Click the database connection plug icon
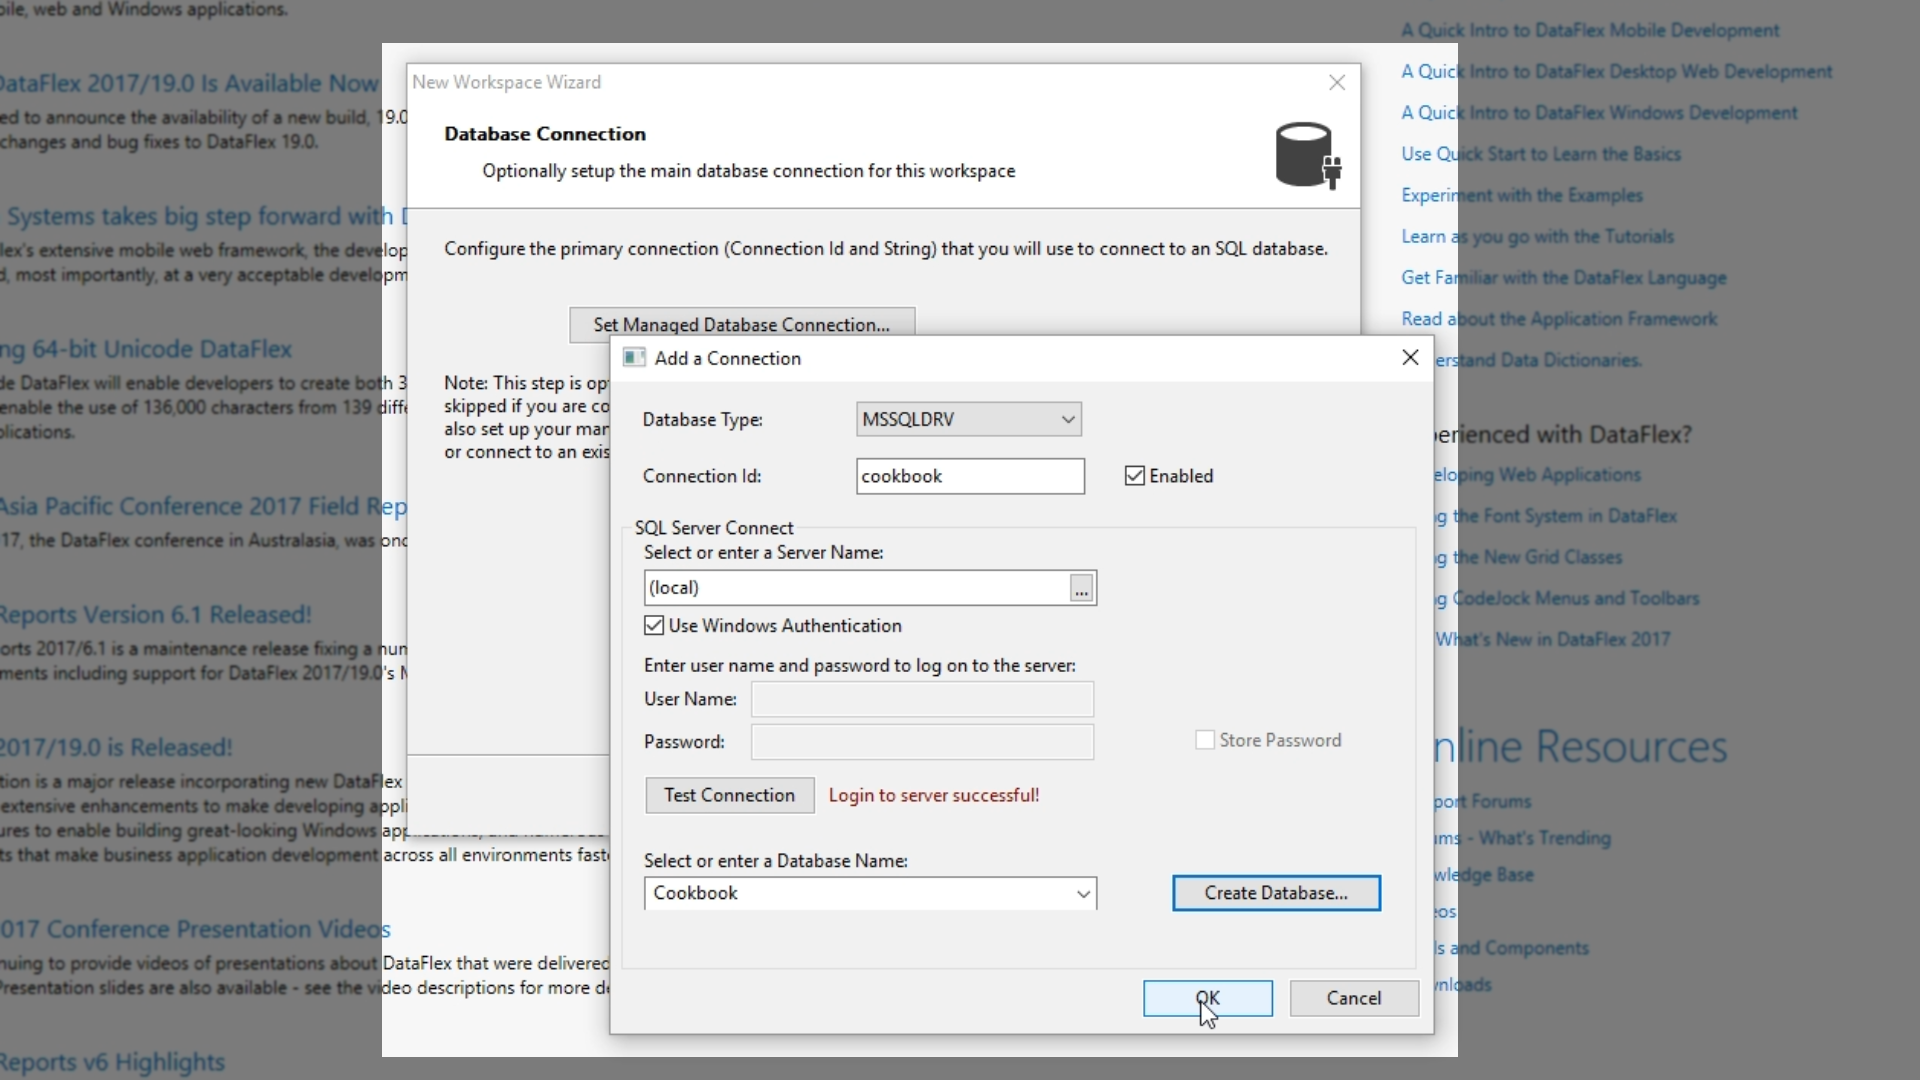This screenshot has height=1080, width=1920. tap(1307, 156)
